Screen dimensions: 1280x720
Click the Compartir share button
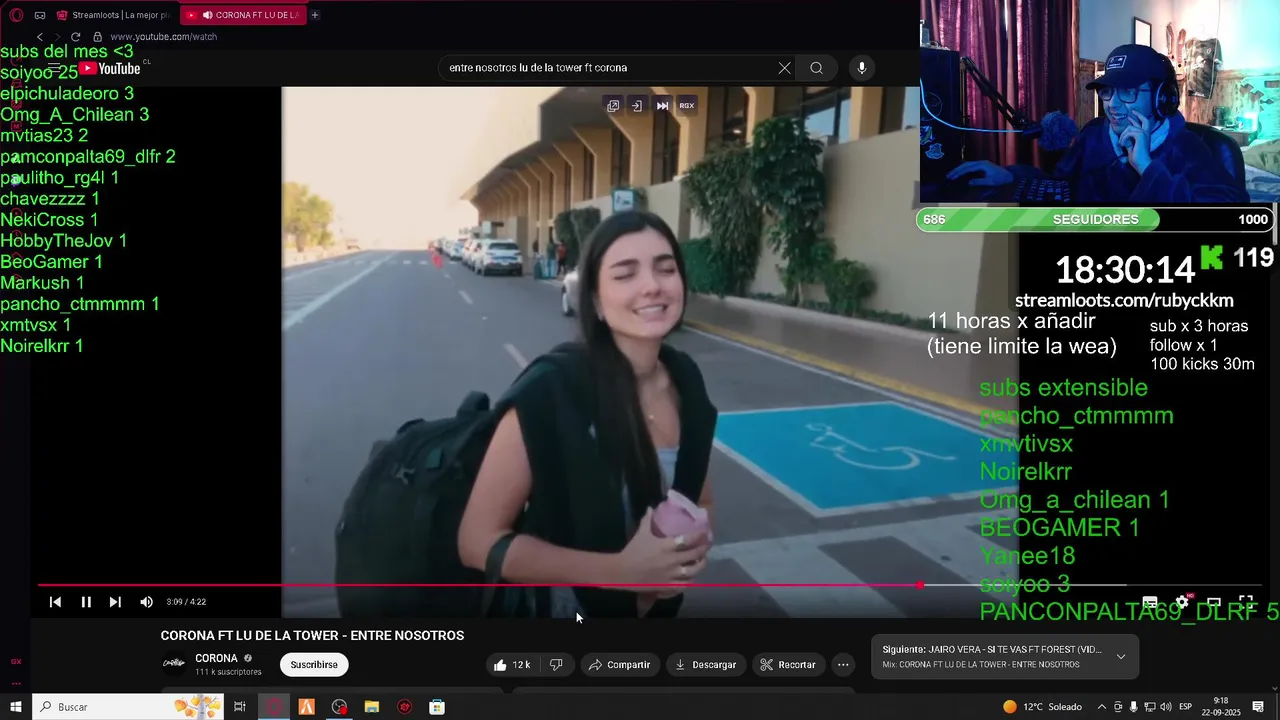pyautogui.click(x=619, y=665)
